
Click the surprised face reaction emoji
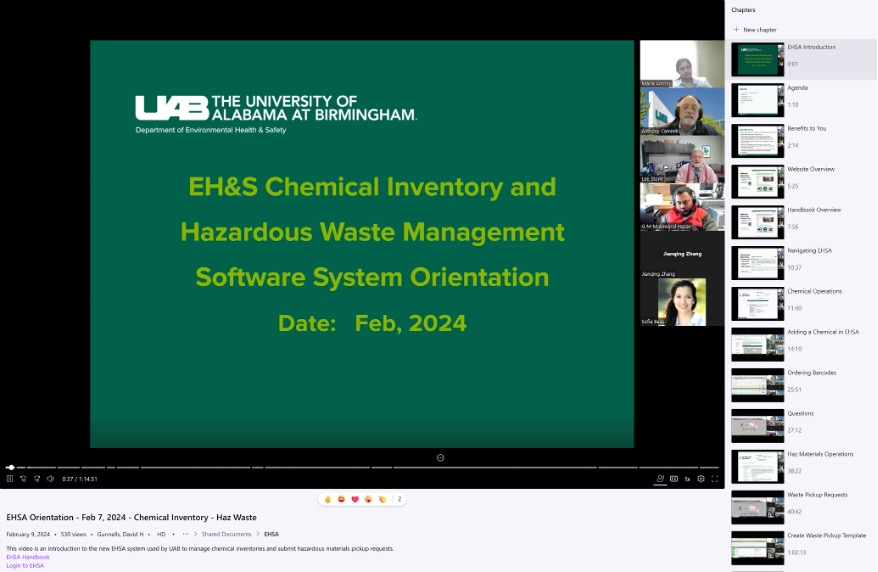point(368,499)
